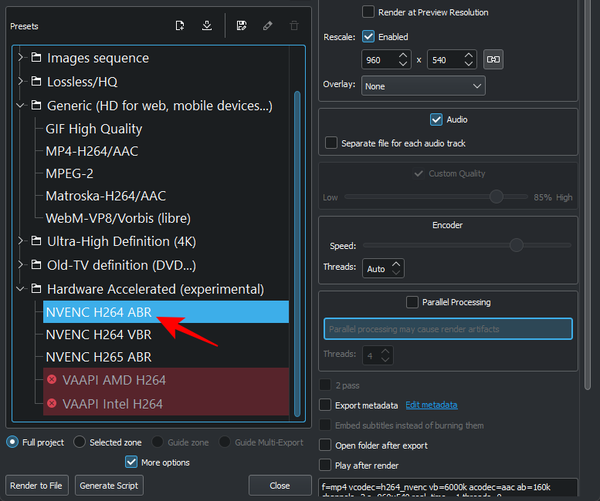The width and height of the screenshot is (600, 501).
Task: Increase the rescale width stepper
Action: click(x=403, y=55)
